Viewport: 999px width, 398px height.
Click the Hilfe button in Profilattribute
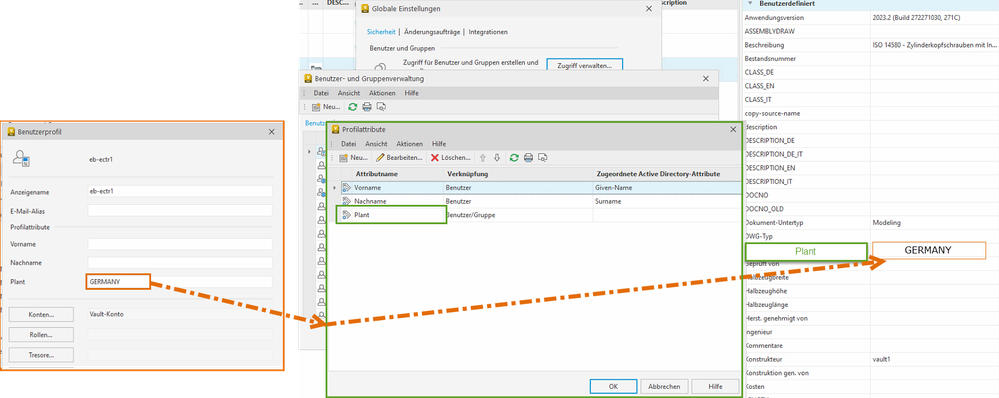(x=715, y=386)
